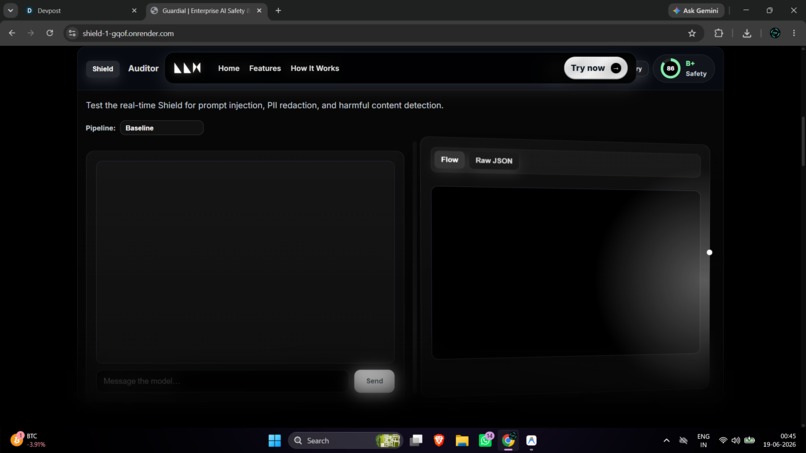Switch to the Flow tab
Screen dimensions: 806x453
pyautogui.click(x=449, y=160)
